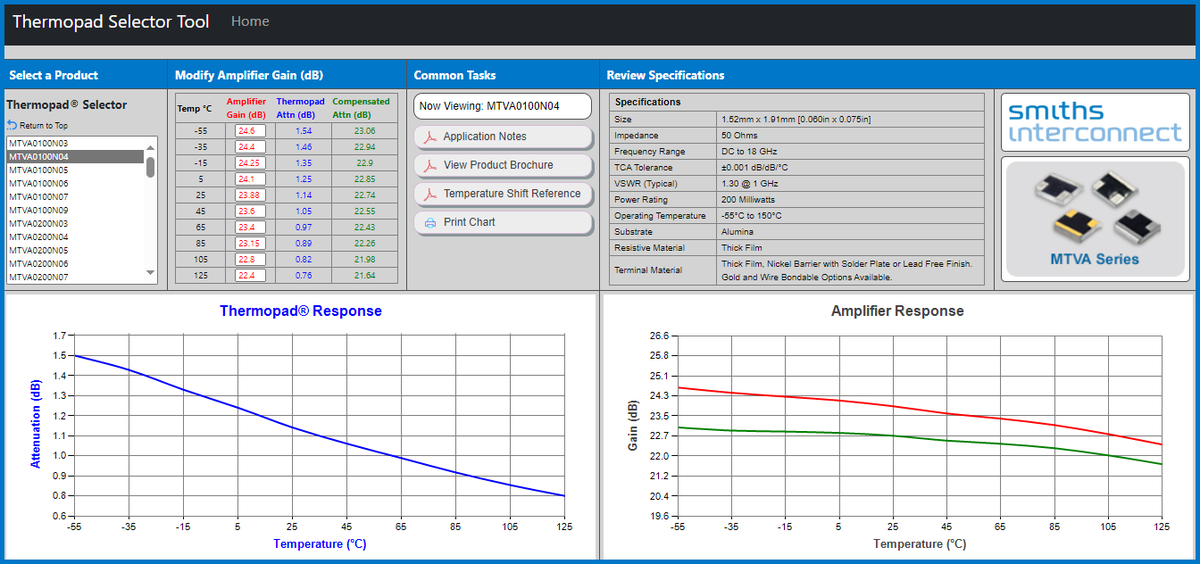Select MTVA0100N03 in the product list

(x=75, y=143)
